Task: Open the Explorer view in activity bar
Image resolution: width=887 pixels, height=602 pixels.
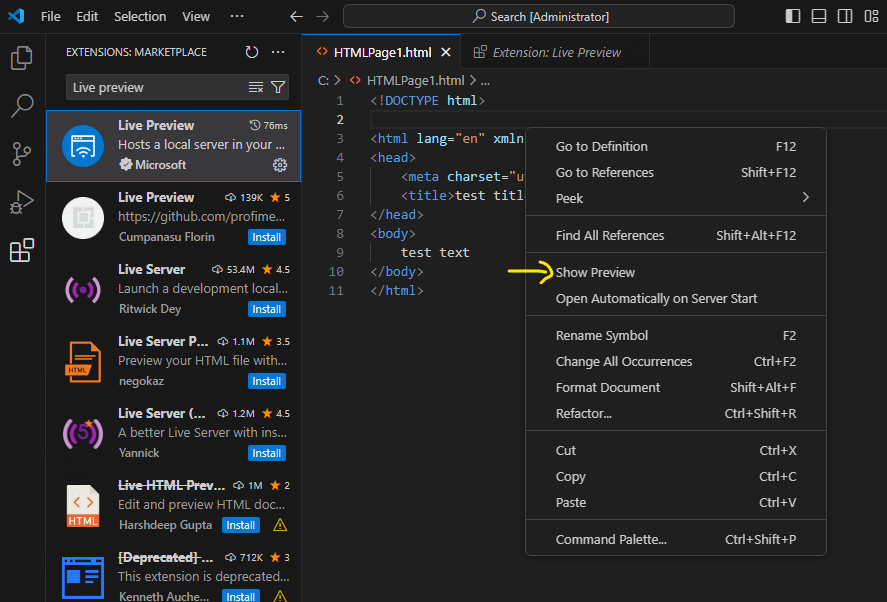Action: click(x=21, y=59)
